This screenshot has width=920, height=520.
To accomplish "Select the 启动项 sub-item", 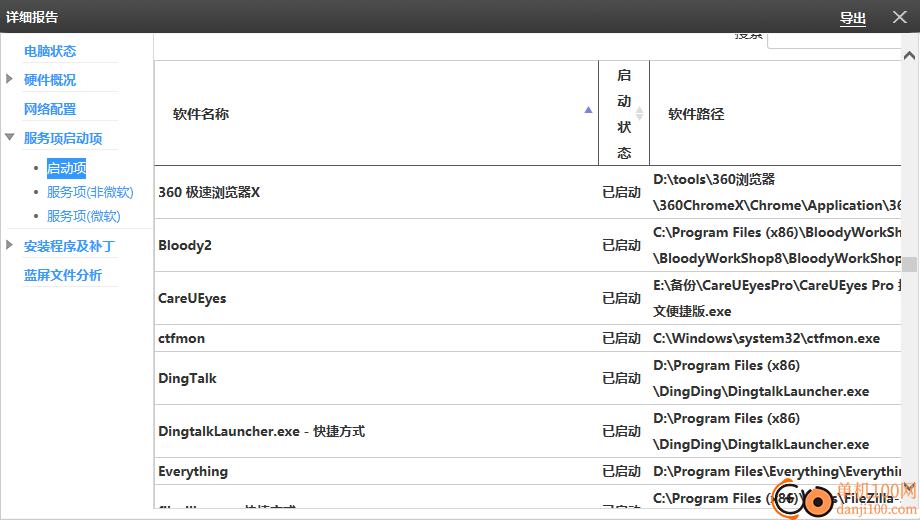I will tap(66, 168).
